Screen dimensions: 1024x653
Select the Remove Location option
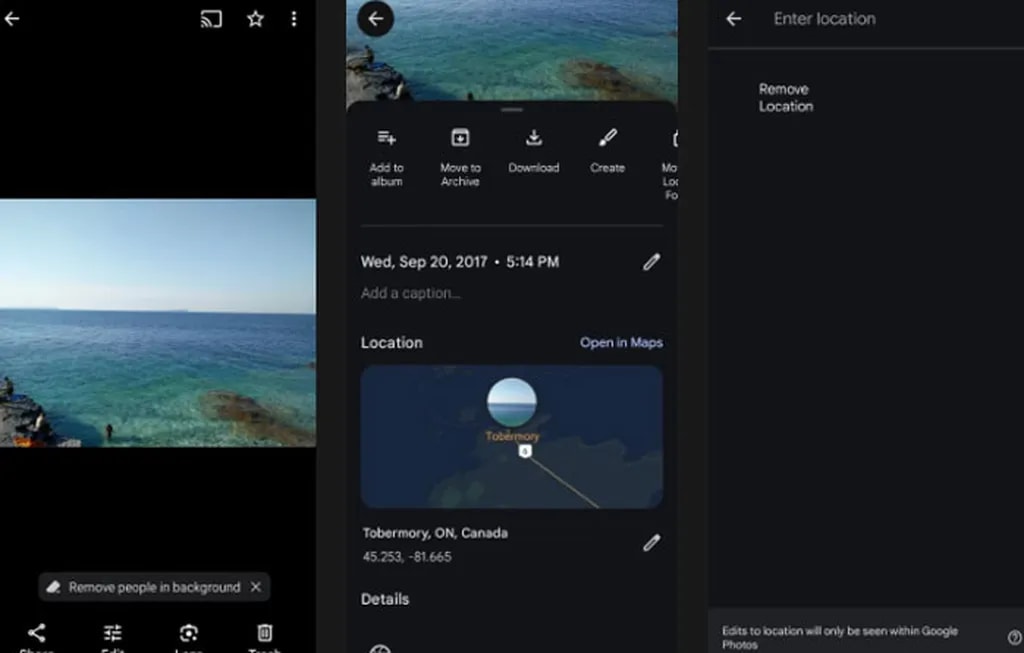(786, 97)
